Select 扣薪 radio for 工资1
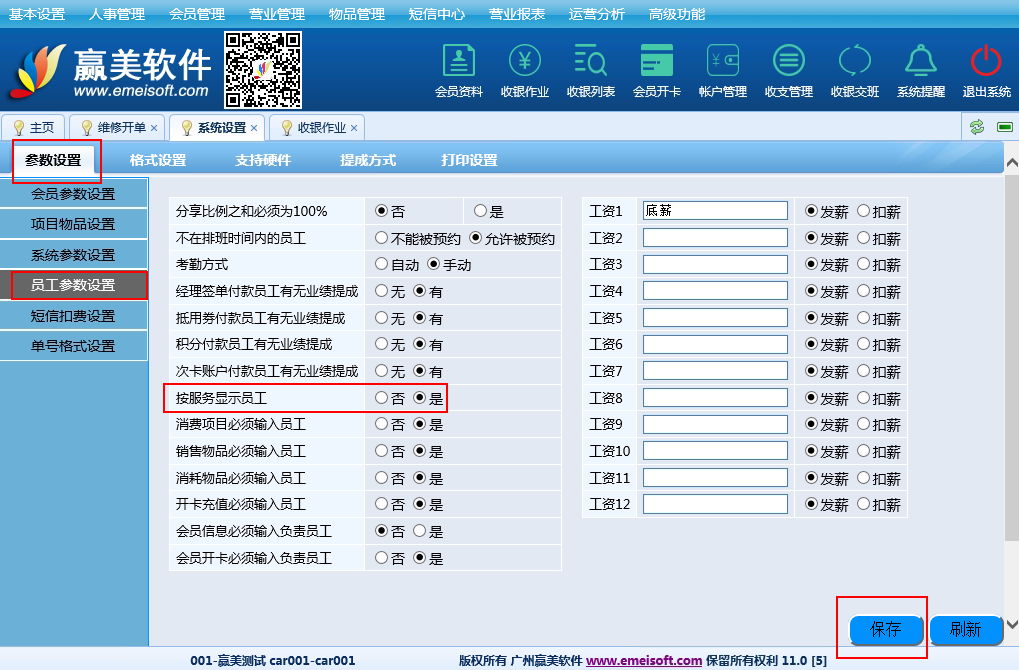1019x670 pixels. pyautogui.click(x=864, y=211)
